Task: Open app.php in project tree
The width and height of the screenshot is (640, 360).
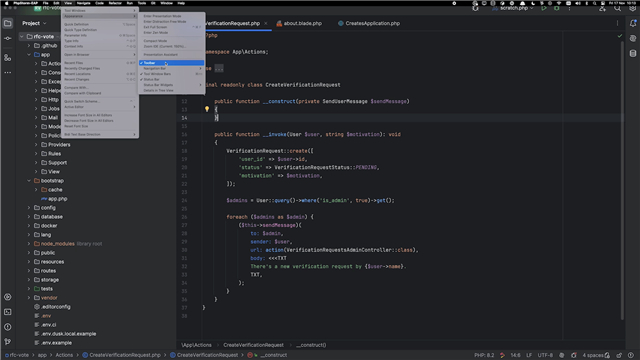Action: click(x=54, y=199)
